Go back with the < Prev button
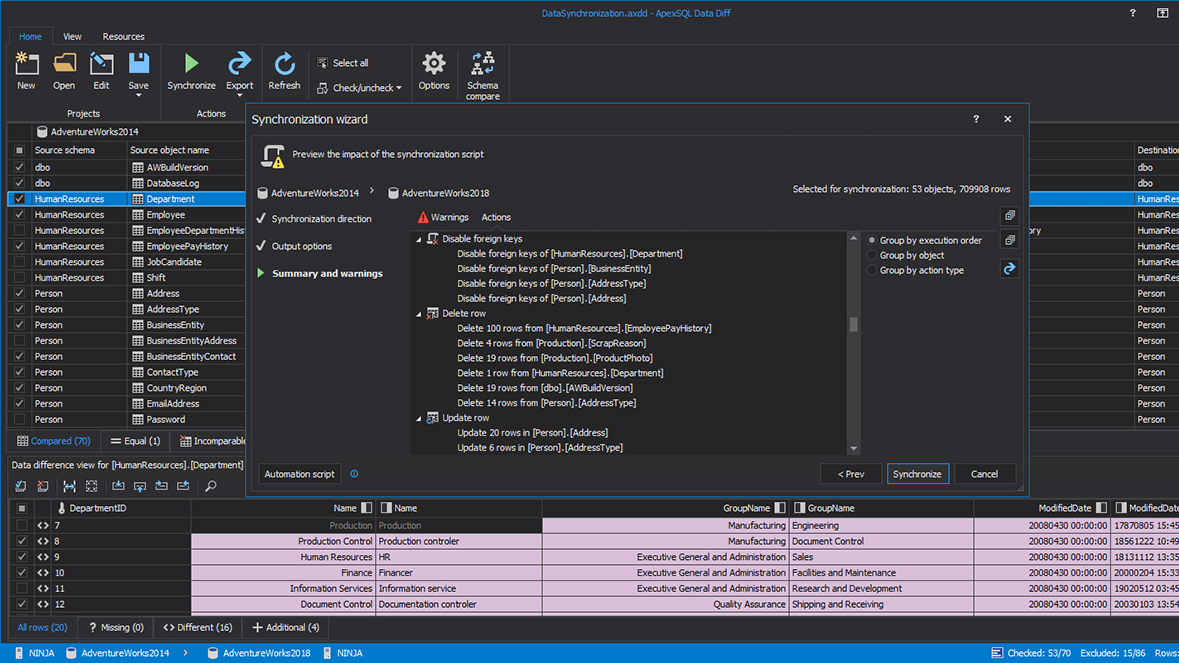The width and height of the screenshot is (1179, 663). pos(851,474)
